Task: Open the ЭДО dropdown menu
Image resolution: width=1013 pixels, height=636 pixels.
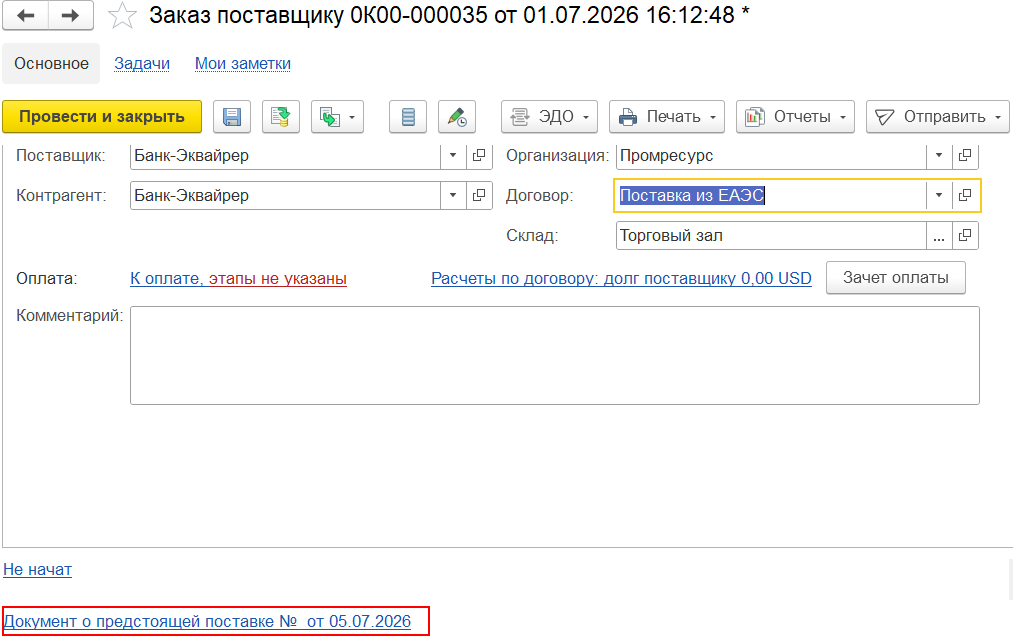Action: [x=549, y=117]
